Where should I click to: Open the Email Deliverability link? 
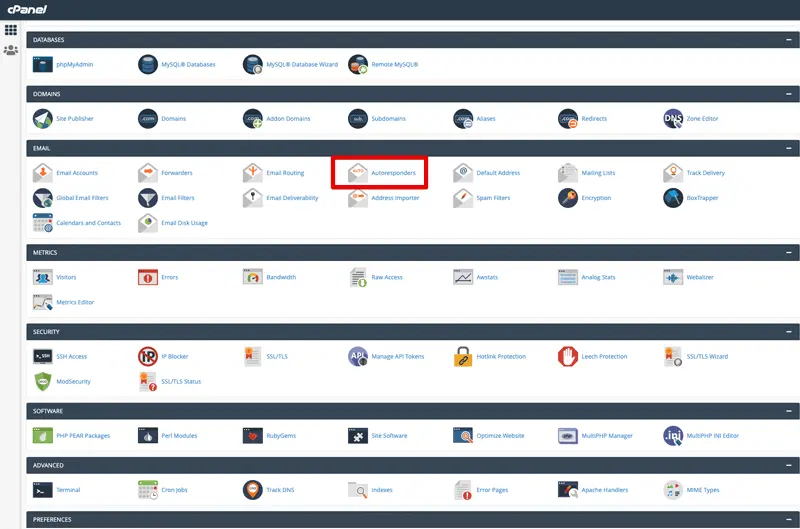click(x=292, y=198)
